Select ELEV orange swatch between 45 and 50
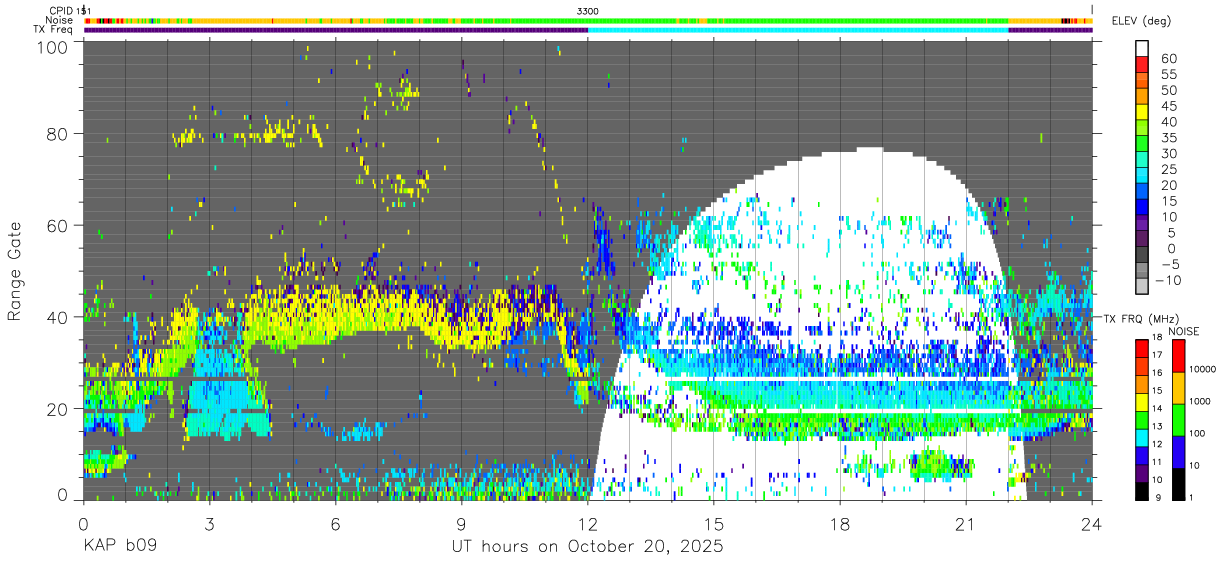The image size is (1228, 567). [1142, 96]
